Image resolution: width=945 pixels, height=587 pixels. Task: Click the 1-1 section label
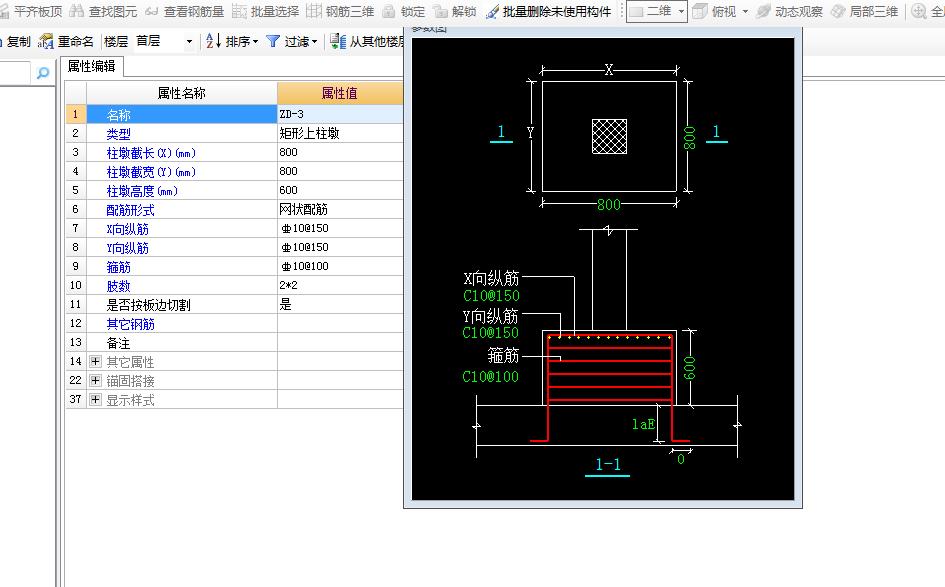pos(608,464)
